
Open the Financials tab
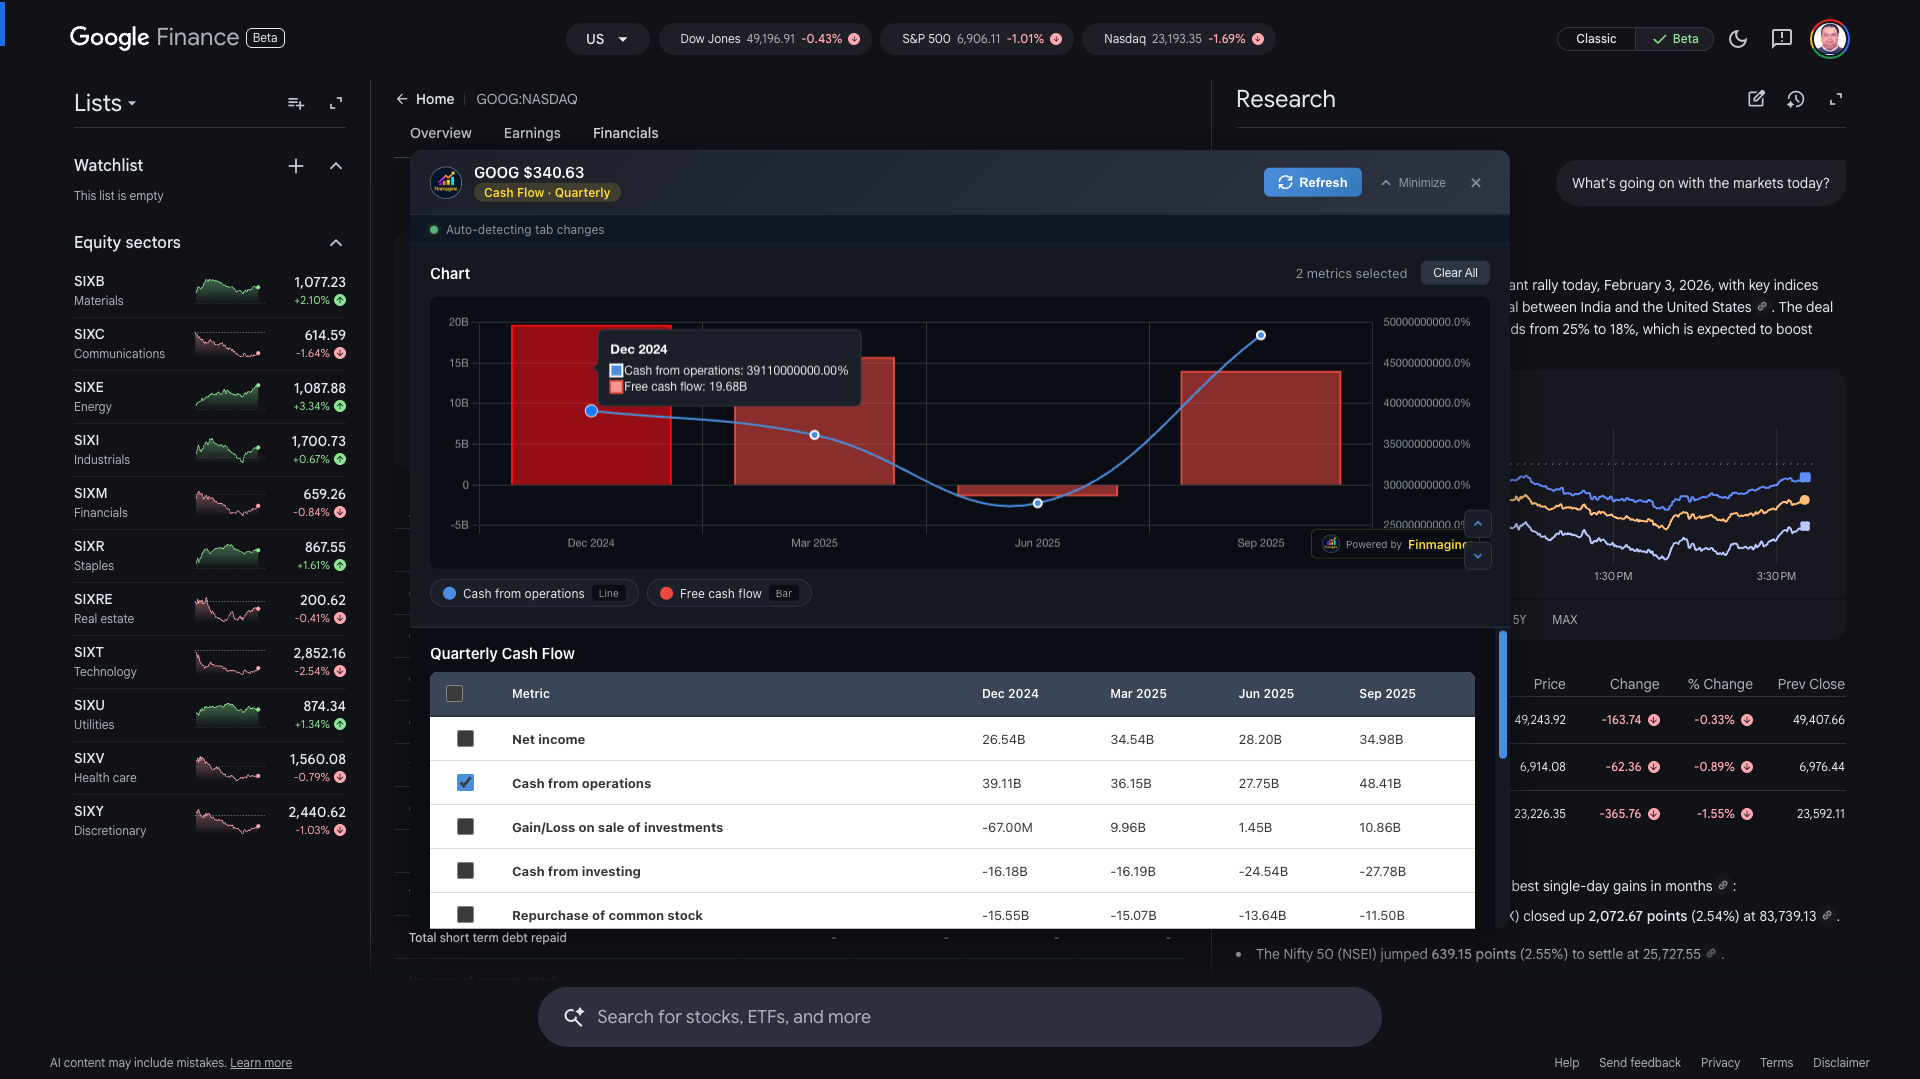tap(625, 133)
